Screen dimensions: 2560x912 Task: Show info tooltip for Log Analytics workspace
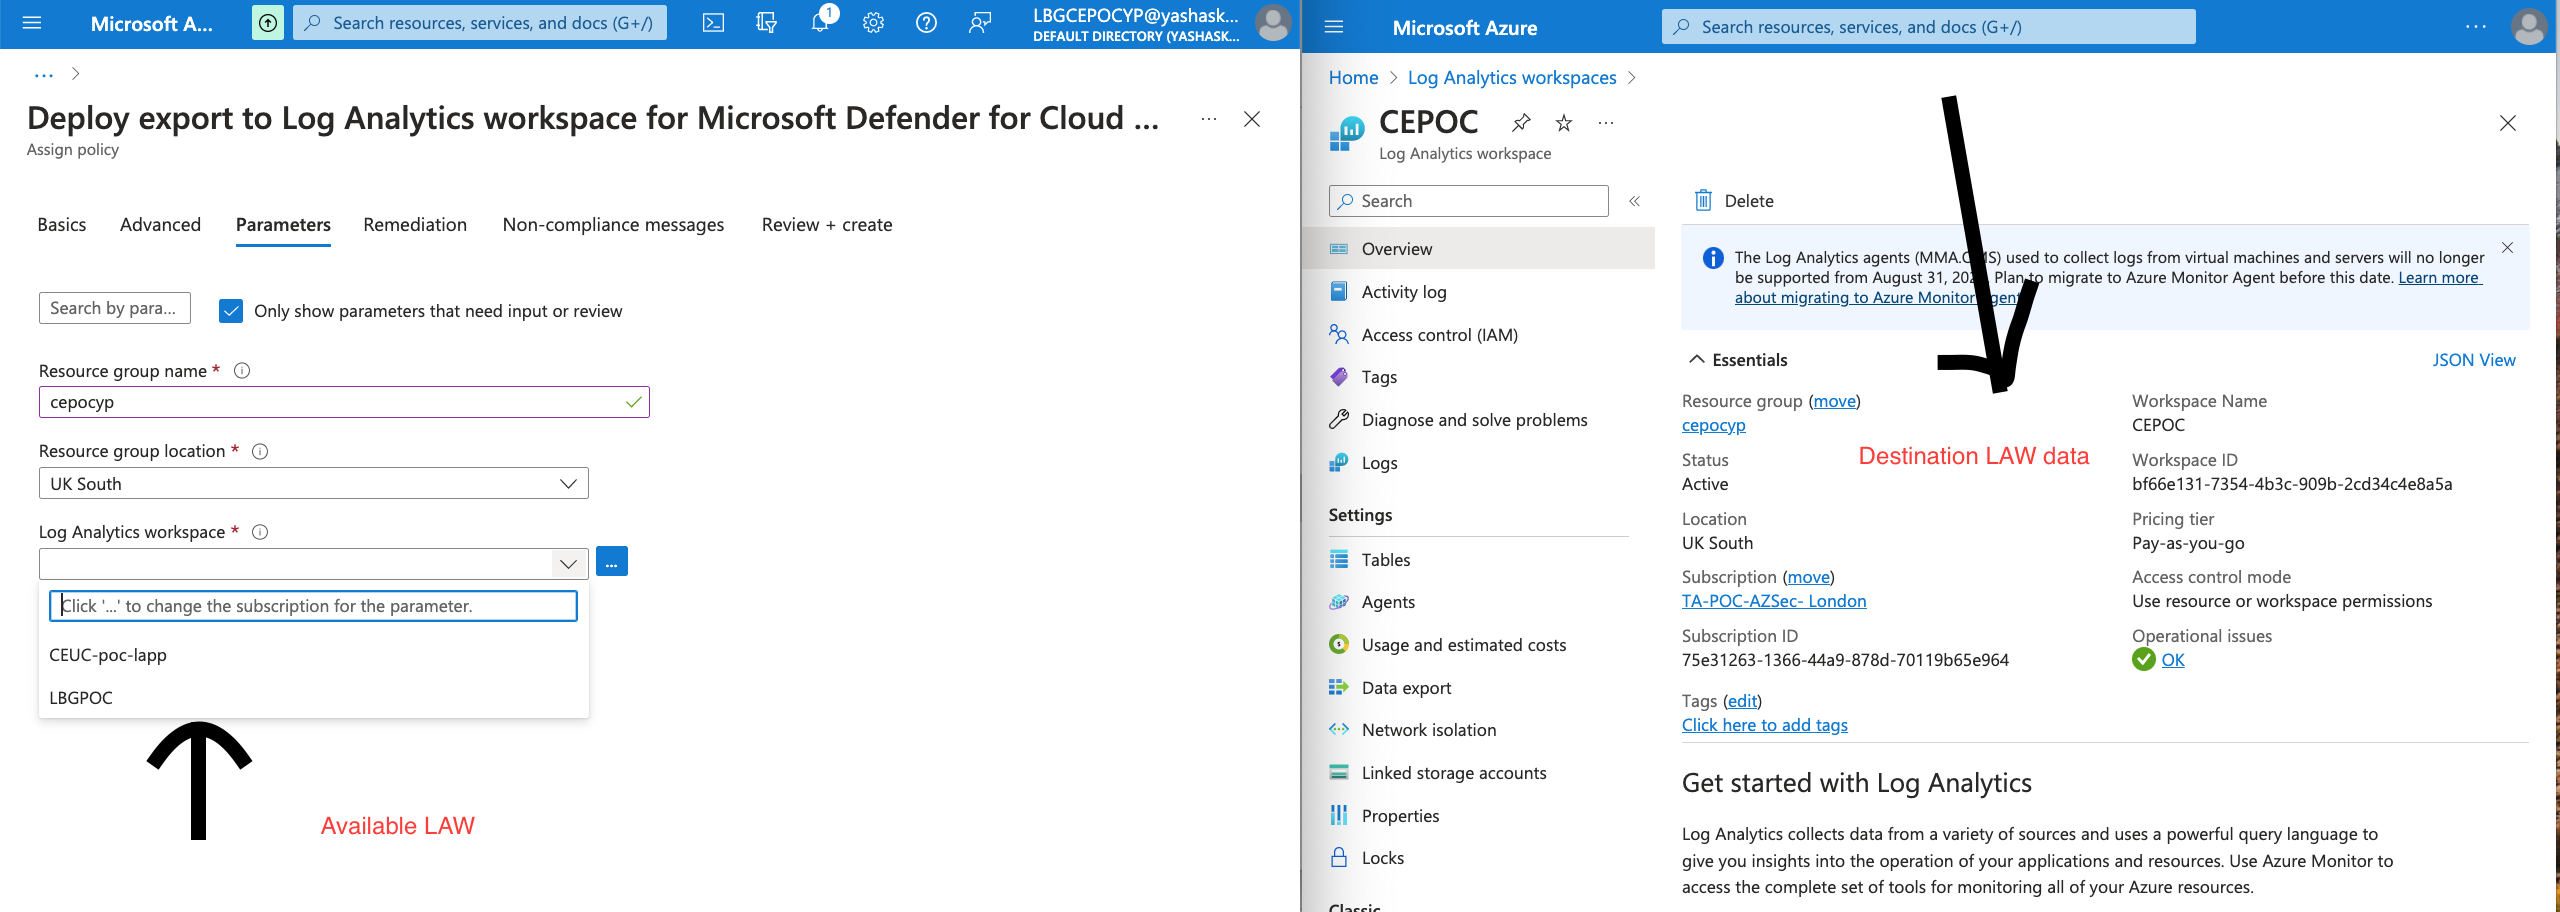point(260,532)
